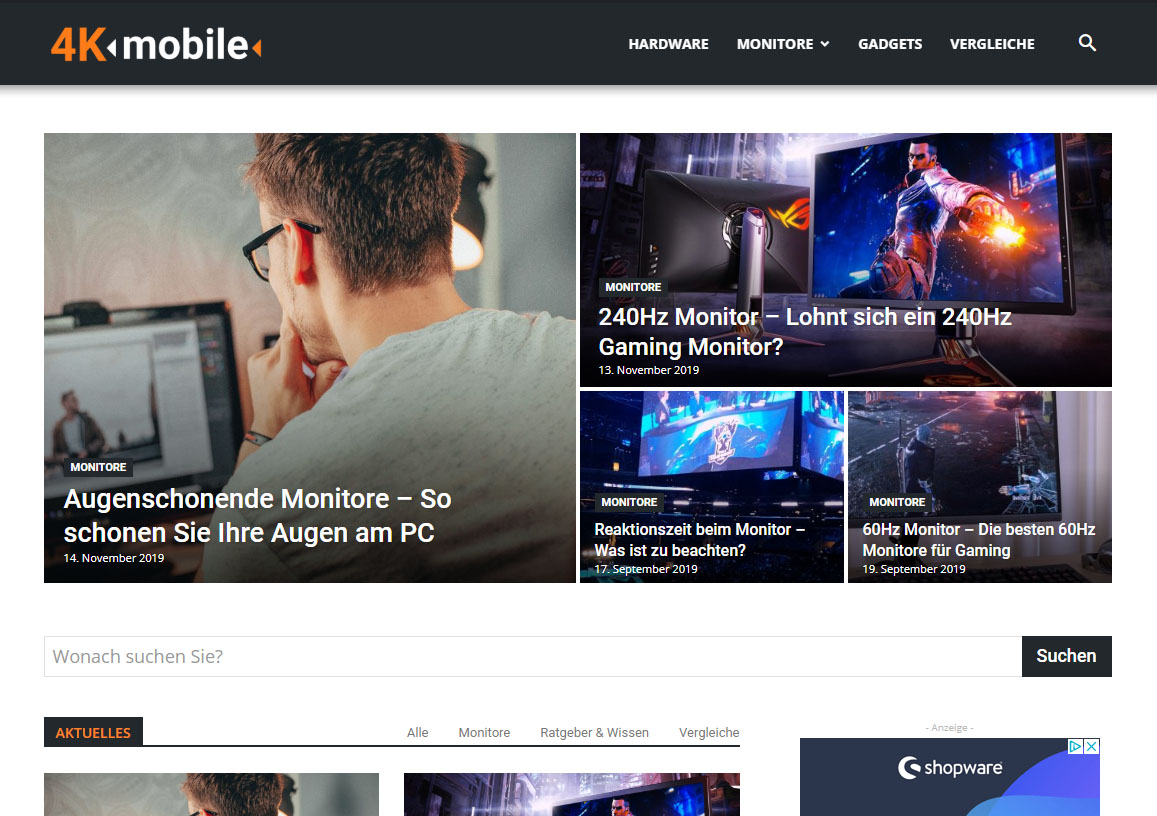Expand the Monitore menu dropdown arrow
The width and height of the screenshot is (1157, 816).
click(825, 44)
